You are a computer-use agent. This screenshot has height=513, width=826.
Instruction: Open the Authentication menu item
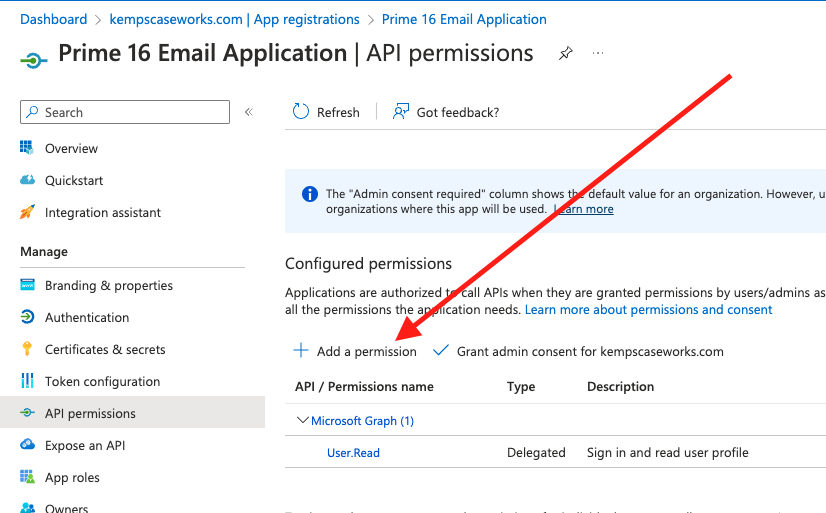pos(87,317)
